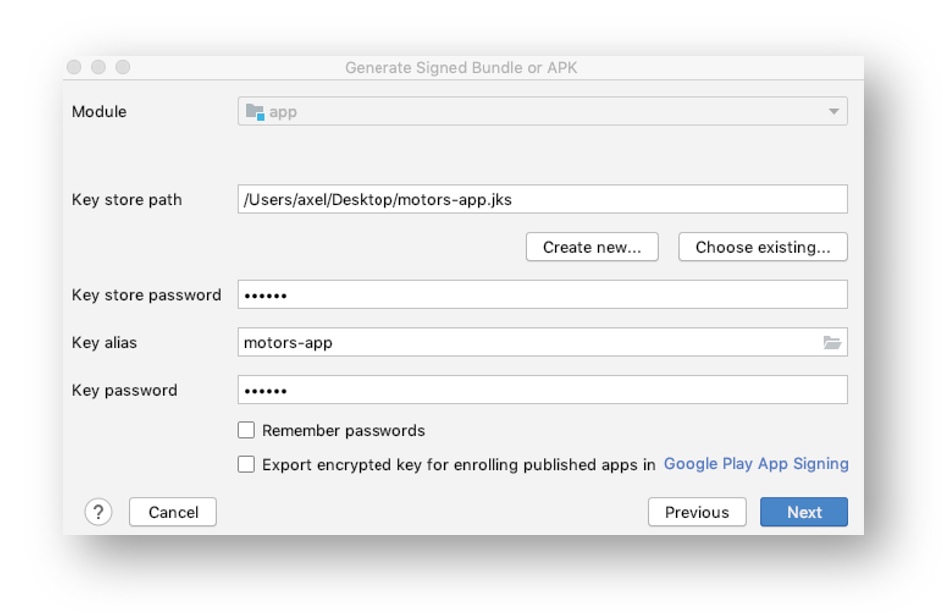This screenshot has width=945, height=615.
Task: Click into the Key password field
Action: (x=542, y=390)
